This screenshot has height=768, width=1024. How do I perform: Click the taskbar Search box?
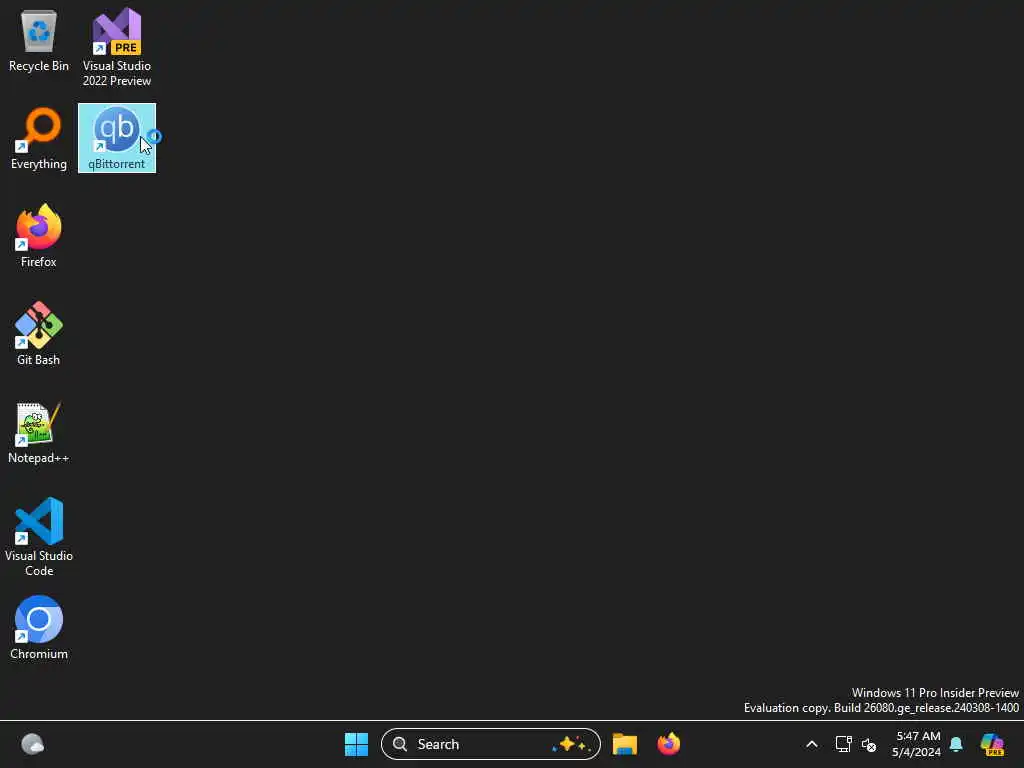490,744
